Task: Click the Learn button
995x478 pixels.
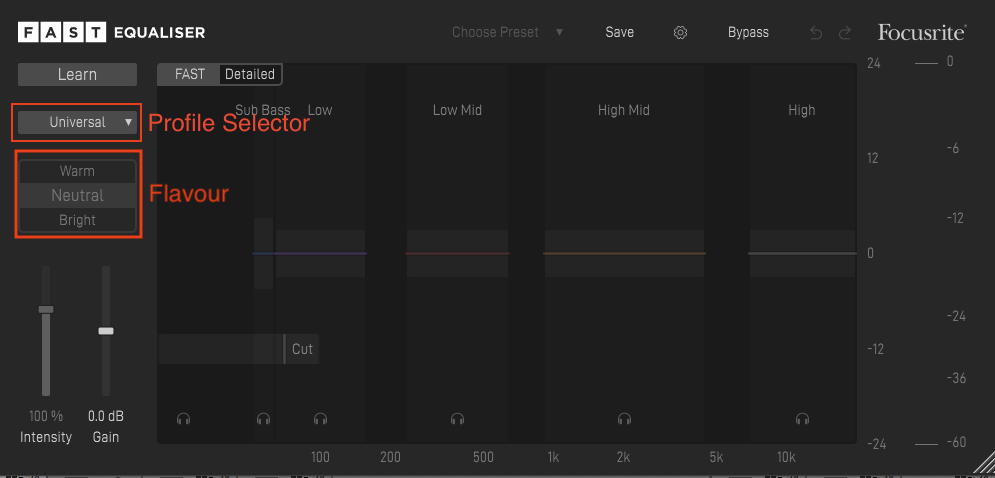Action: [77, 74]
